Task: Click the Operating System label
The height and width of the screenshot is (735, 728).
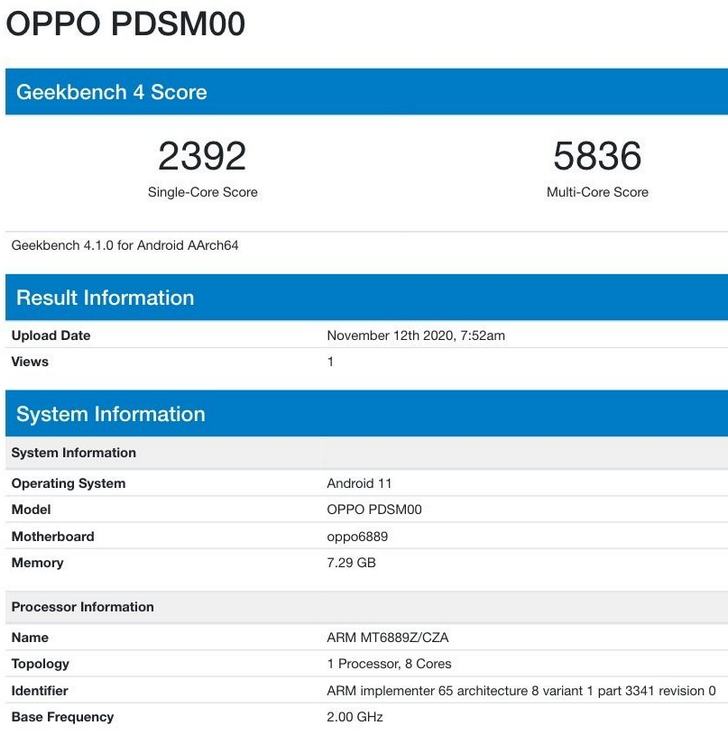Action: 68,483
